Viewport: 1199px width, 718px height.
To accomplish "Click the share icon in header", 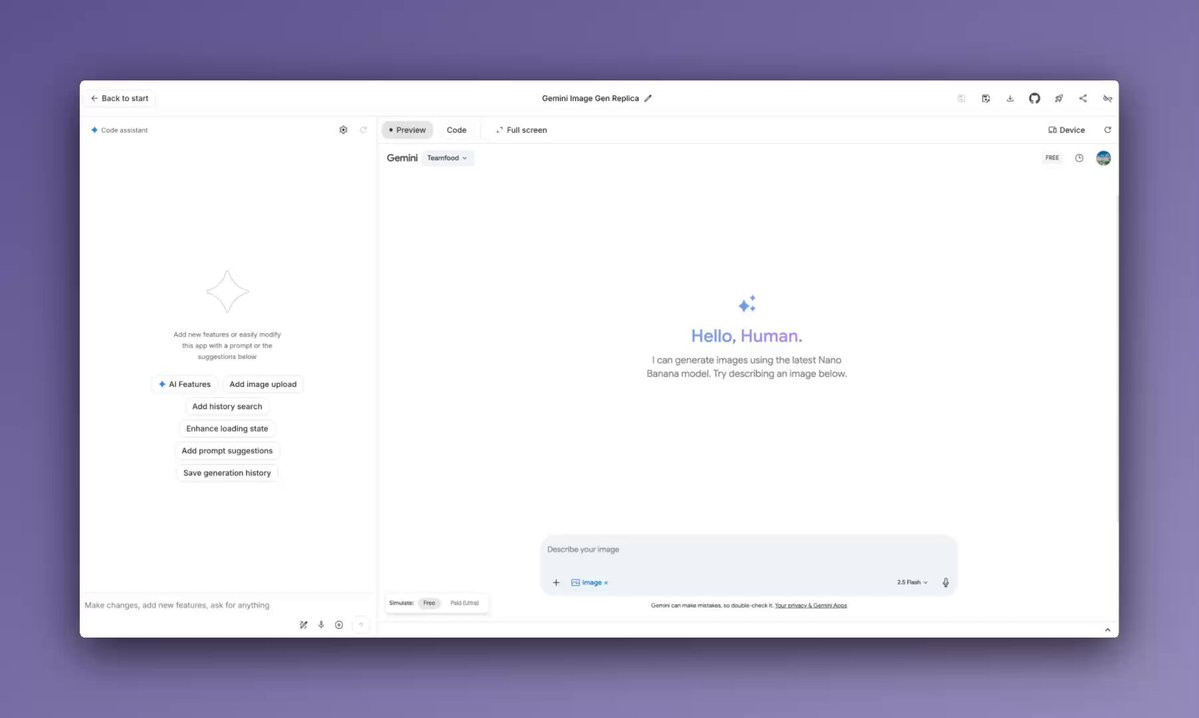I will coord(1083,99).
